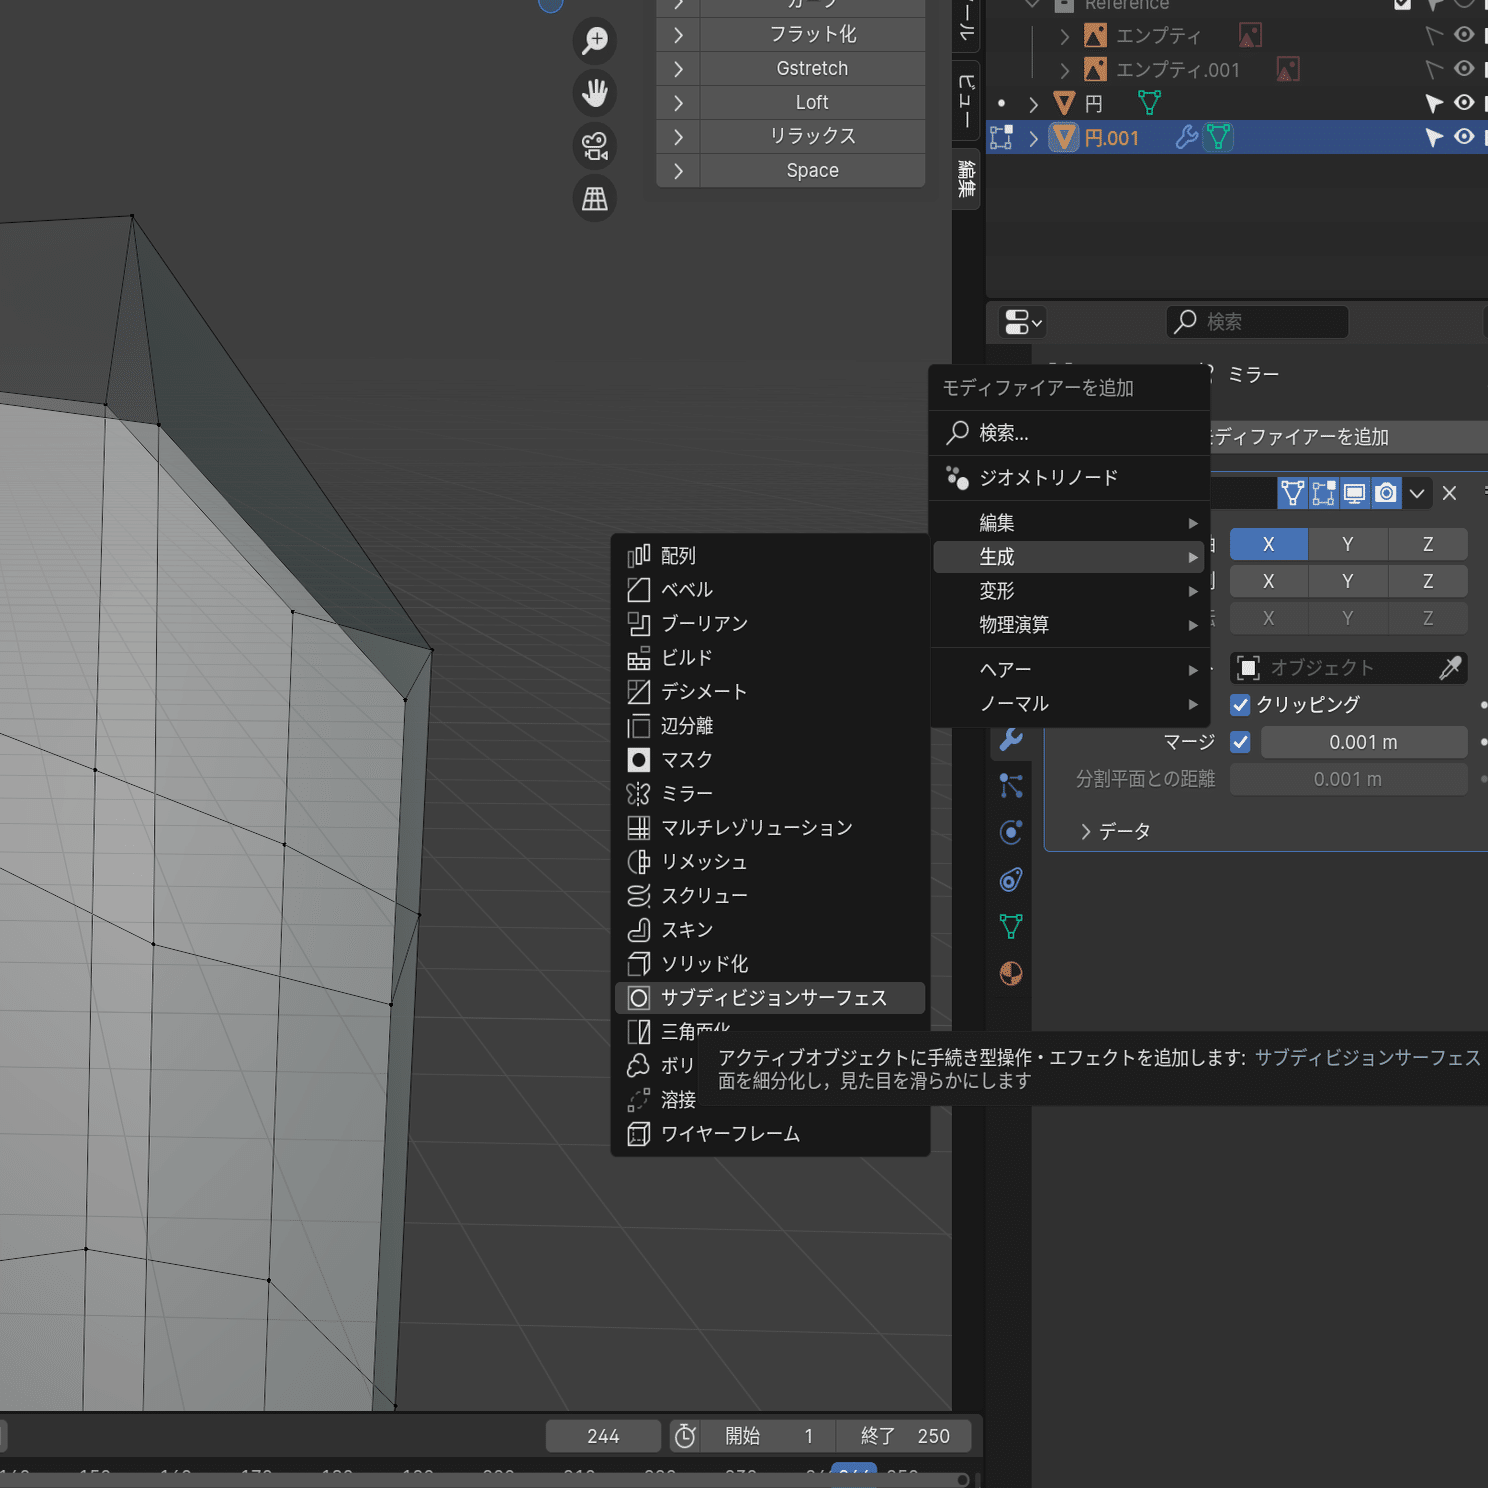1488x1488 pixels.
Task: Expand the 円.001 tree item
Action: (x=1033, y=137)
